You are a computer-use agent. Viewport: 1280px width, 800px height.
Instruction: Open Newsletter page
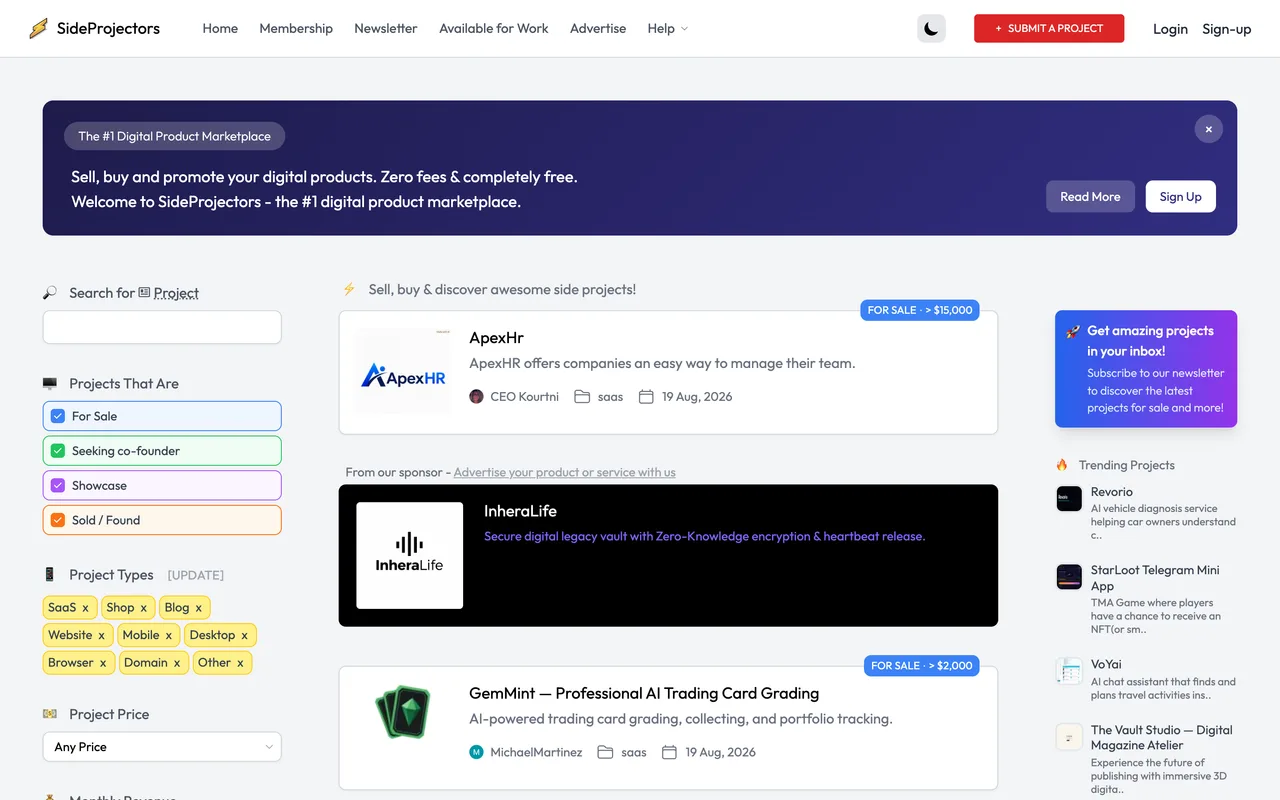coord(386,28)
